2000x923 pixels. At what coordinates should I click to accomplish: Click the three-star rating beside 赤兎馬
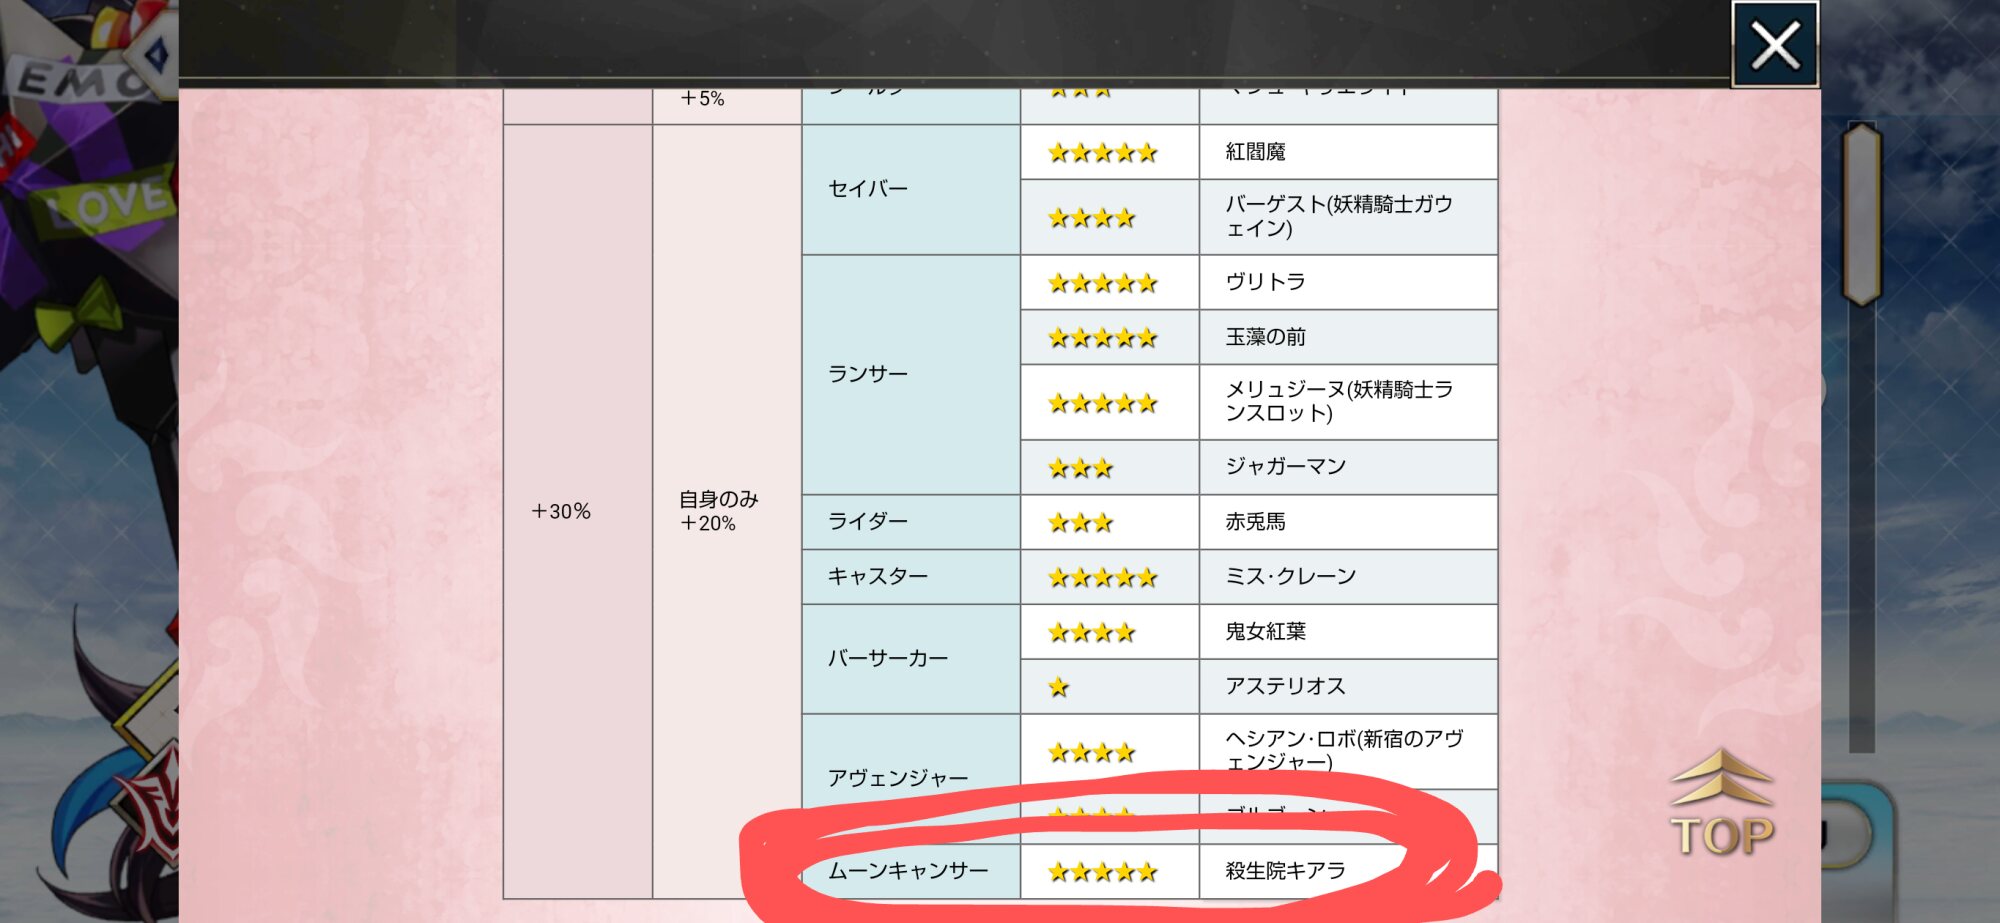coord(1080,523)
